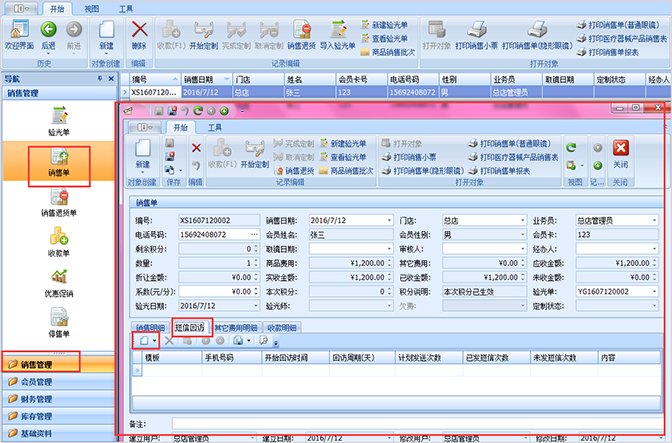
Task: Select row XS1607120... in the main list
Action: [396, 92]
